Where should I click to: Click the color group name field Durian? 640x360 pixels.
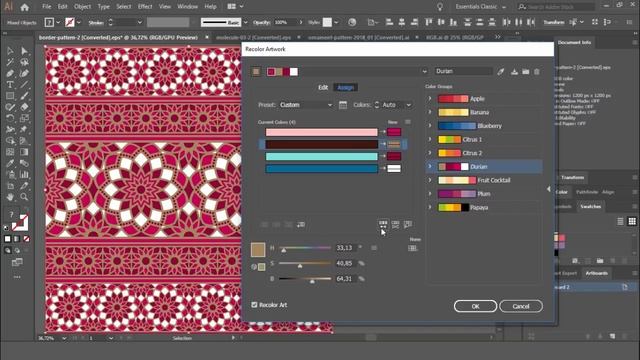coord(464,71)
